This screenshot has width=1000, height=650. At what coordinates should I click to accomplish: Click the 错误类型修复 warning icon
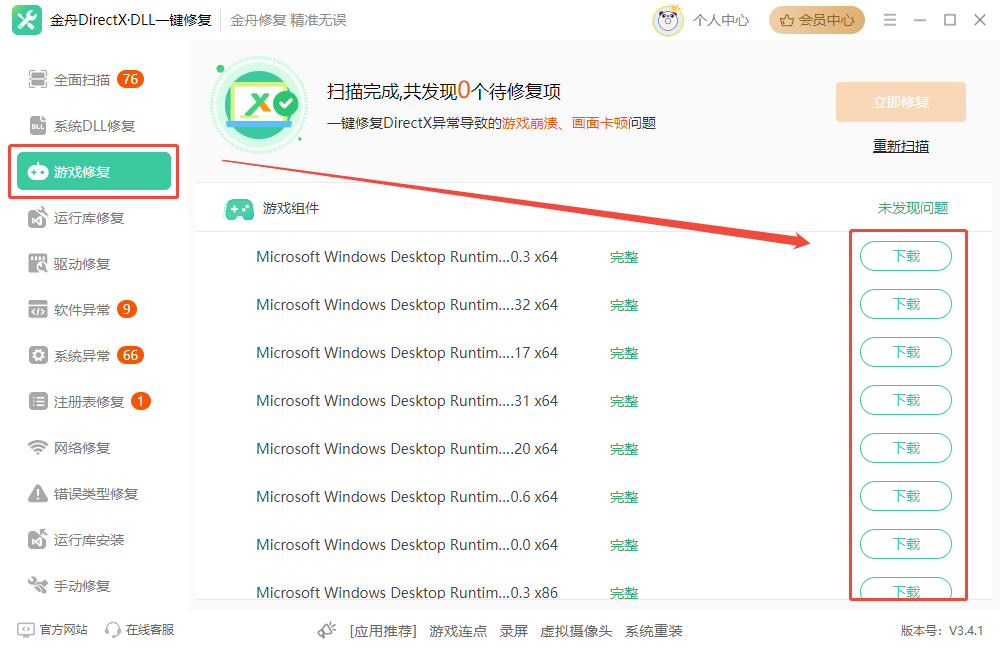[38, 493]
